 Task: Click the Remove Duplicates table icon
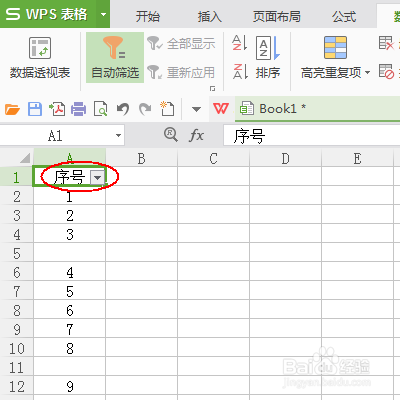click(386, 43)
